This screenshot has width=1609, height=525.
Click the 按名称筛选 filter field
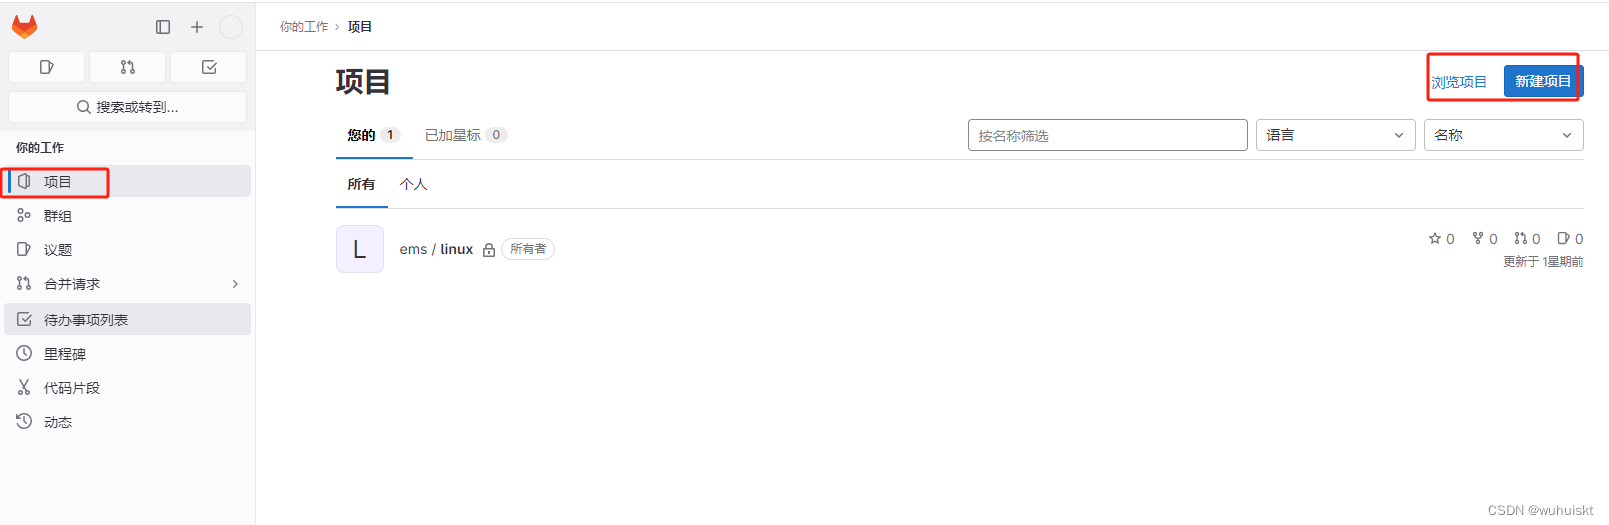[1107, 135]
